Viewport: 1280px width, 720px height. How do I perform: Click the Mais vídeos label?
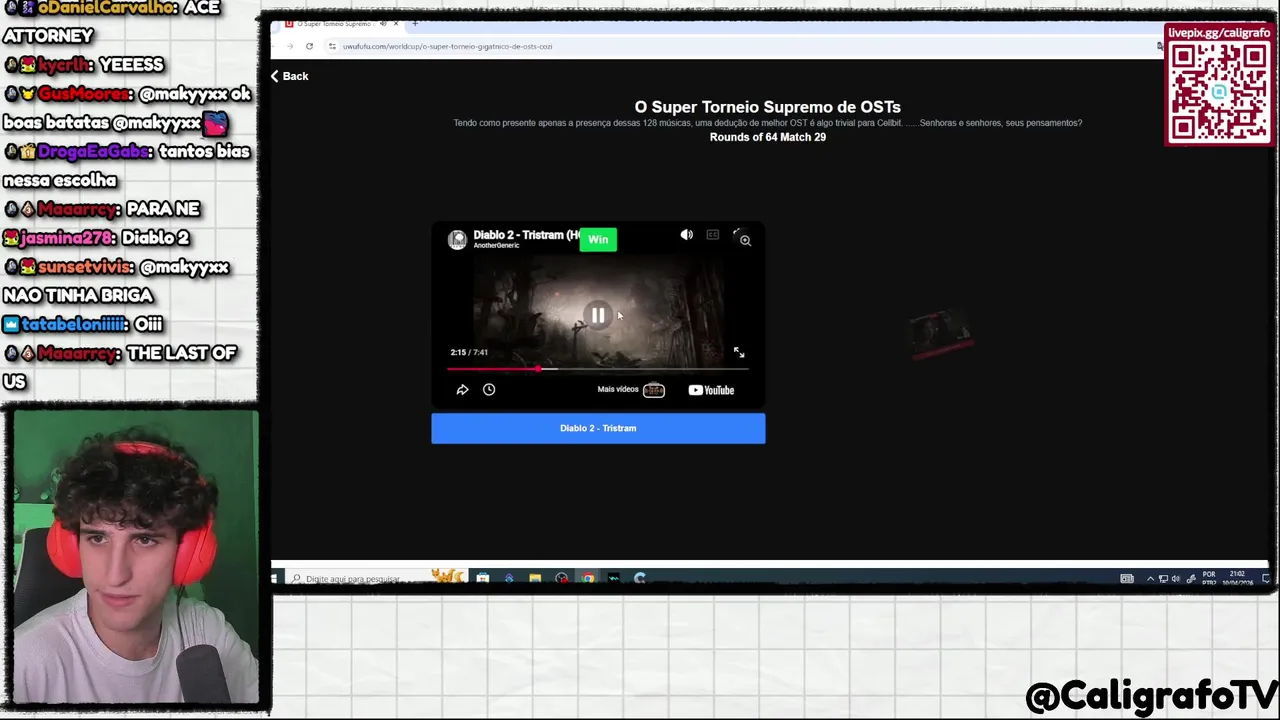pos(617,389)
